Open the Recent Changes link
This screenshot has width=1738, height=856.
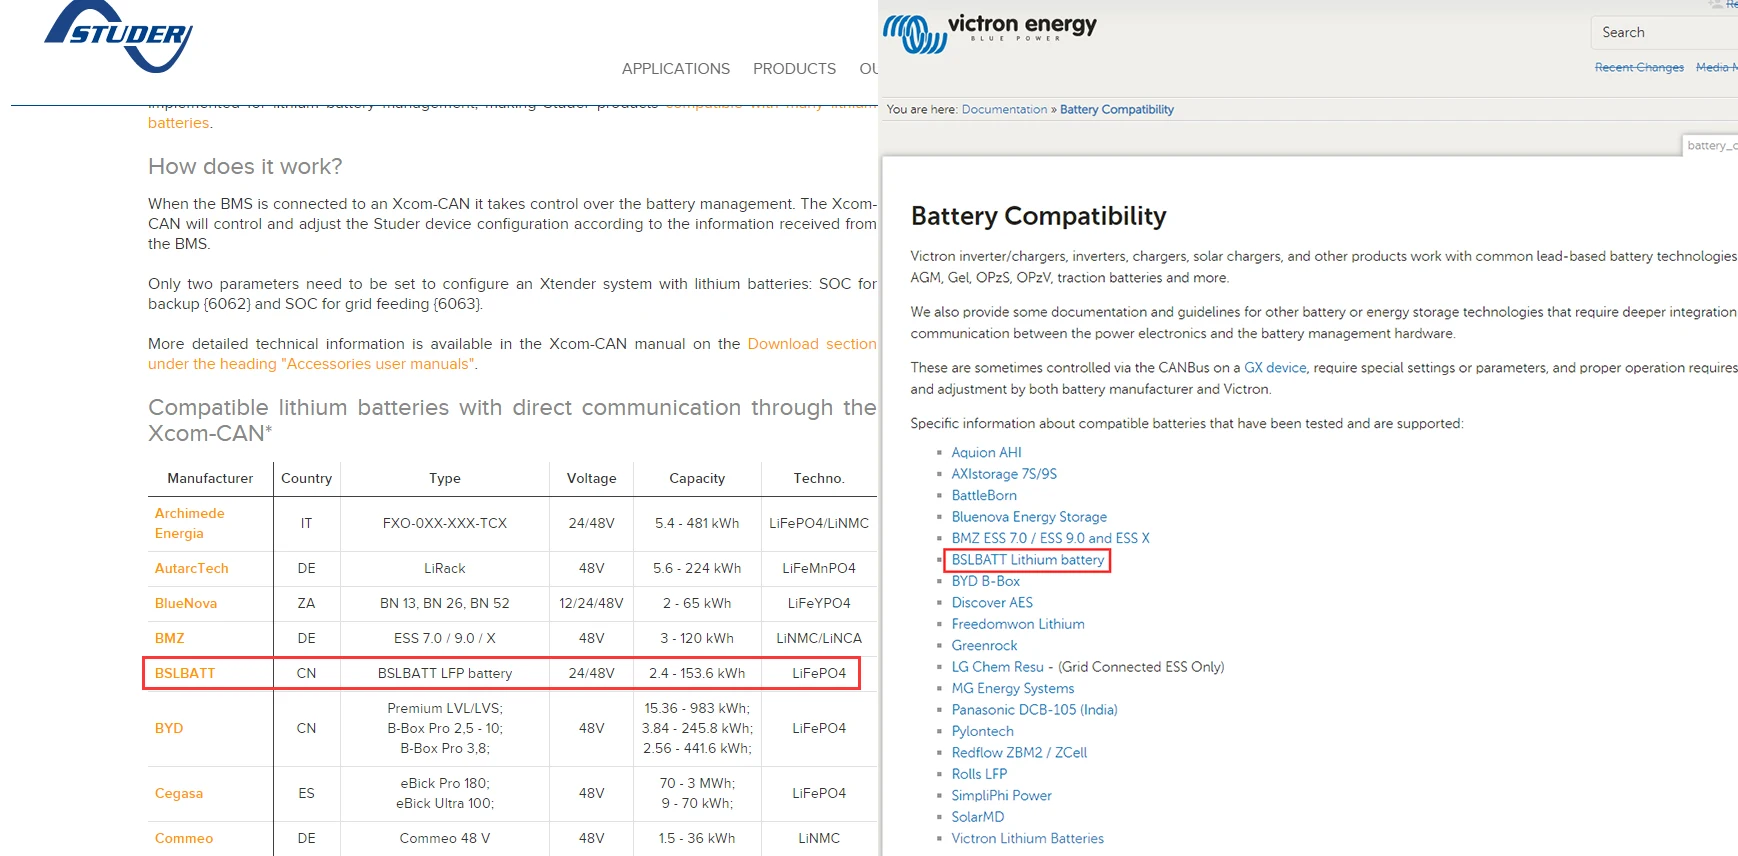tap(1639, 67)
